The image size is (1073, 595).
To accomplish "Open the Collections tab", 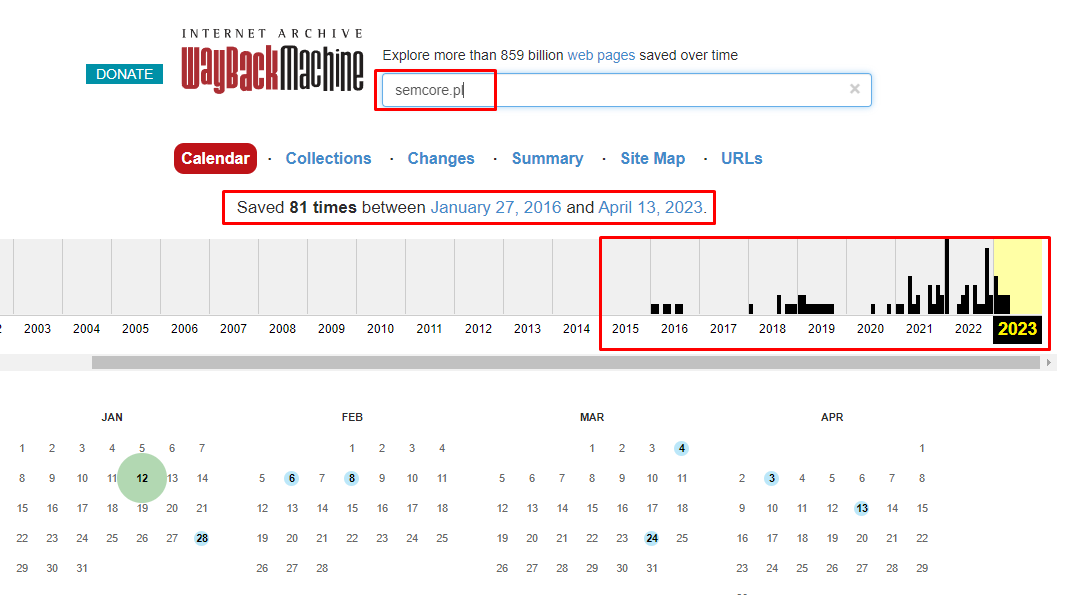I will pyautogui.click(x=328, y=158).
